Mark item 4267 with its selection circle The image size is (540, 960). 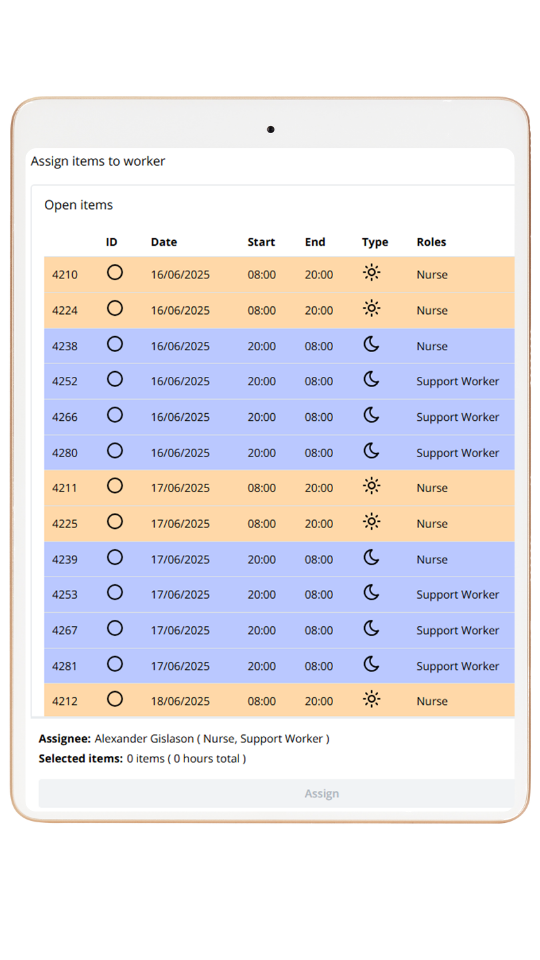coord(114,628)
